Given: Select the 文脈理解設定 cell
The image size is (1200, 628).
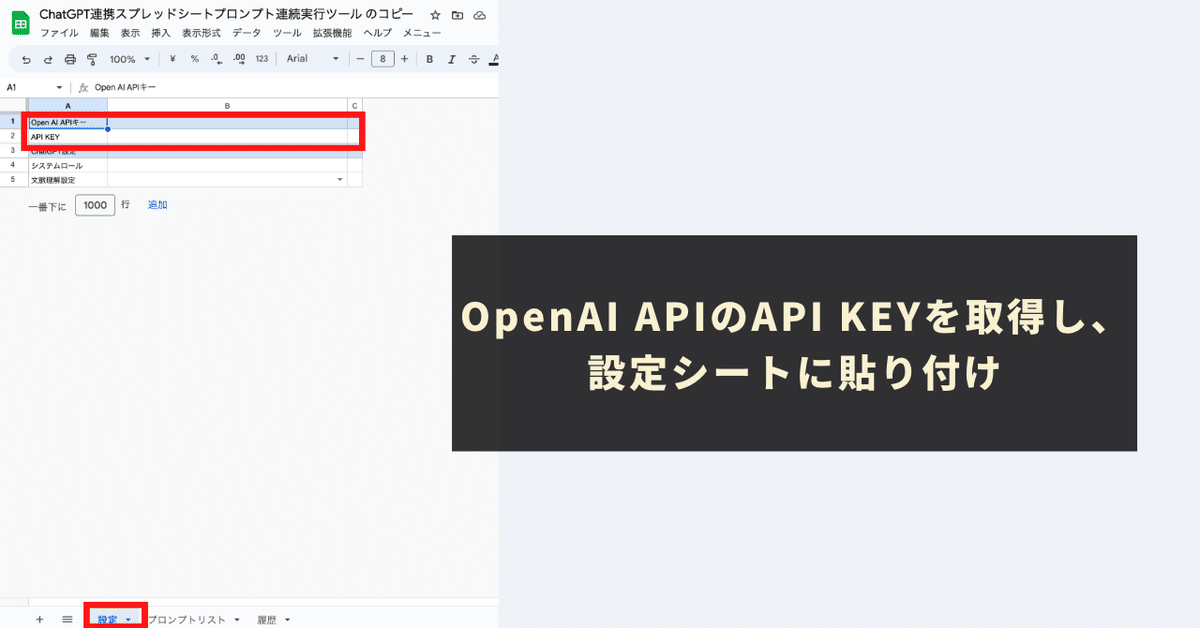Looking at the screenshot, I should click(x=67, y=180).
